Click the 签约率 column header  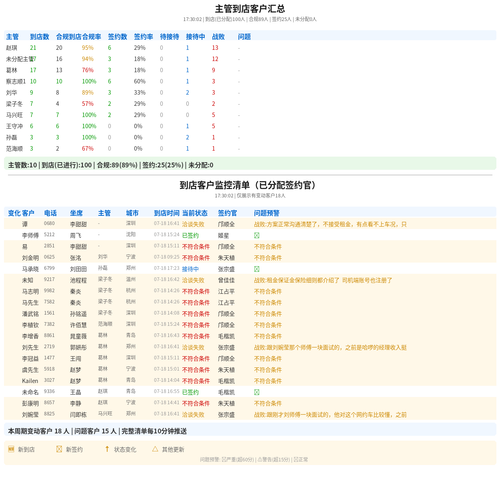pos(143,37)
